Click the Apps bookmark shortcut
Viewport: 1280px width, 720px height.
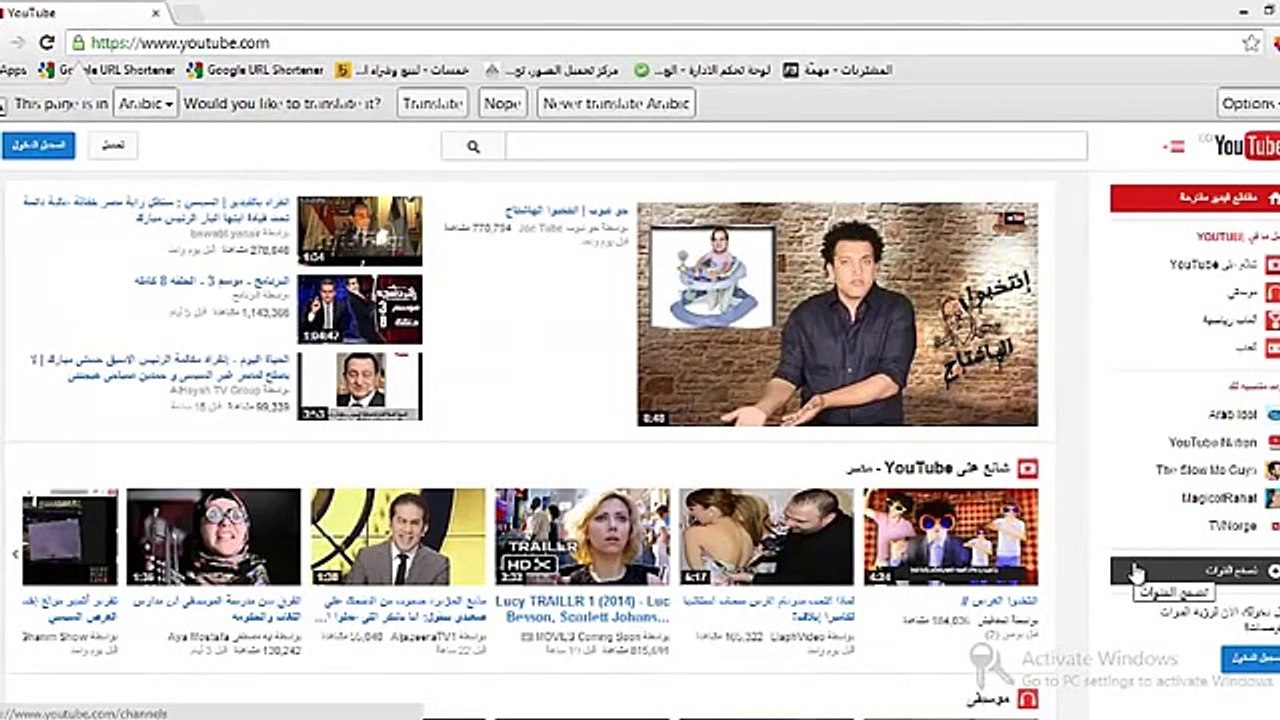(x=13, y=71)
